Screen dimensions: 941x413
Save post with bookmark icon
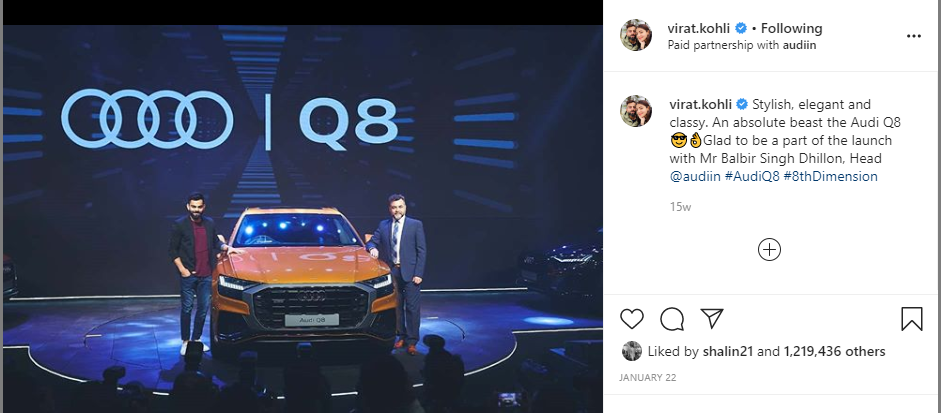912,319
